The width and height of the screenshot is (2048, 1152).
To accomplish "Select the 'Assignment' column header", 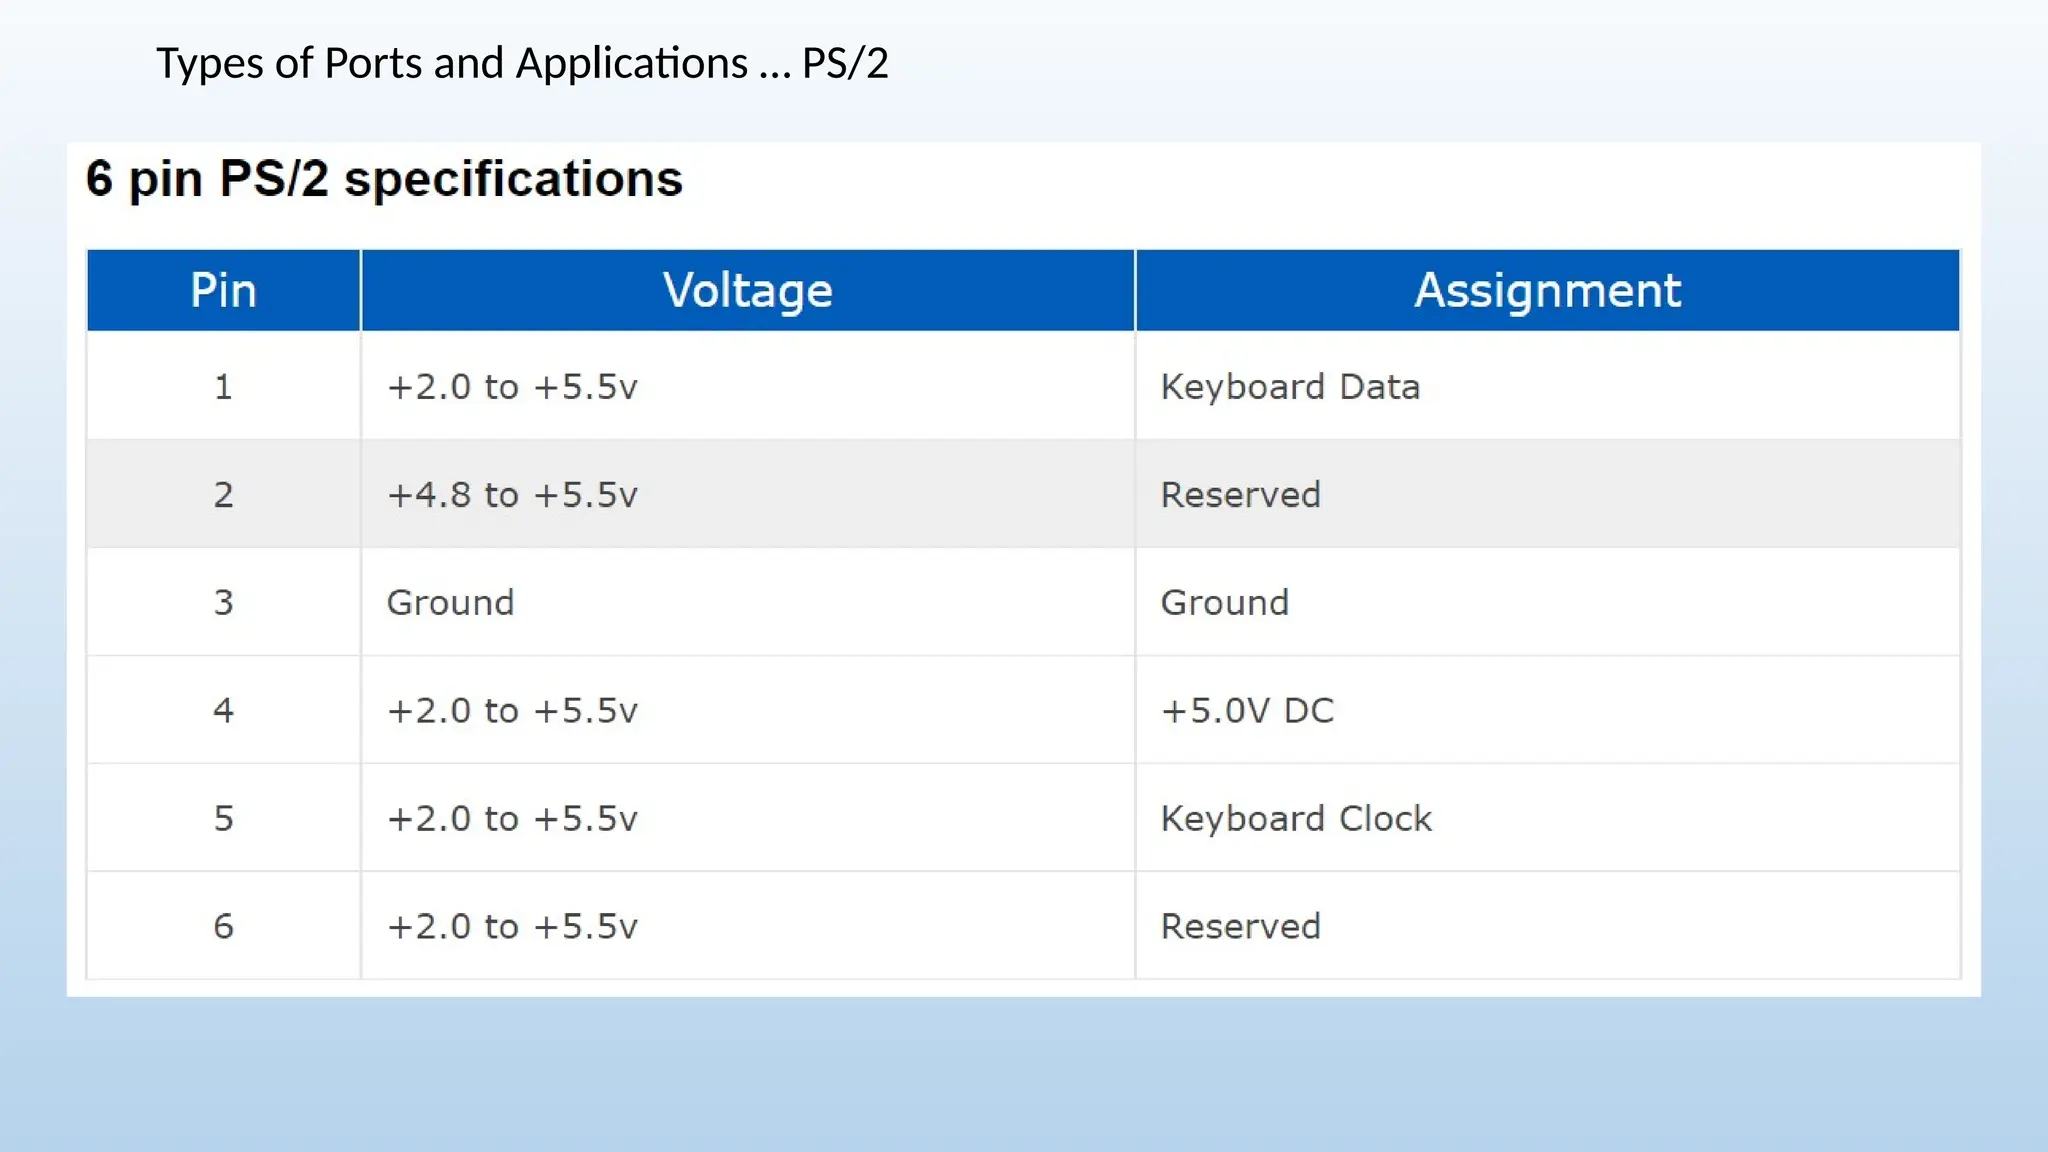I will tap(1547, 291).
